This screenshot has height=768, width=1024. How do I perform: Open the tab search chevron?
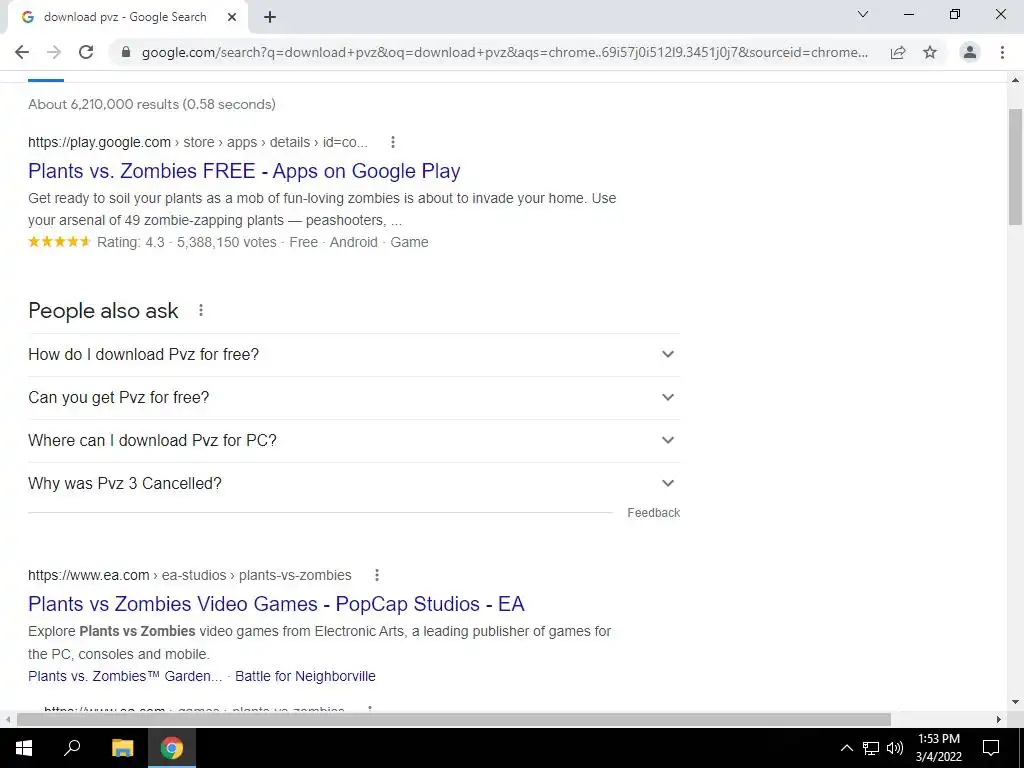863,14
